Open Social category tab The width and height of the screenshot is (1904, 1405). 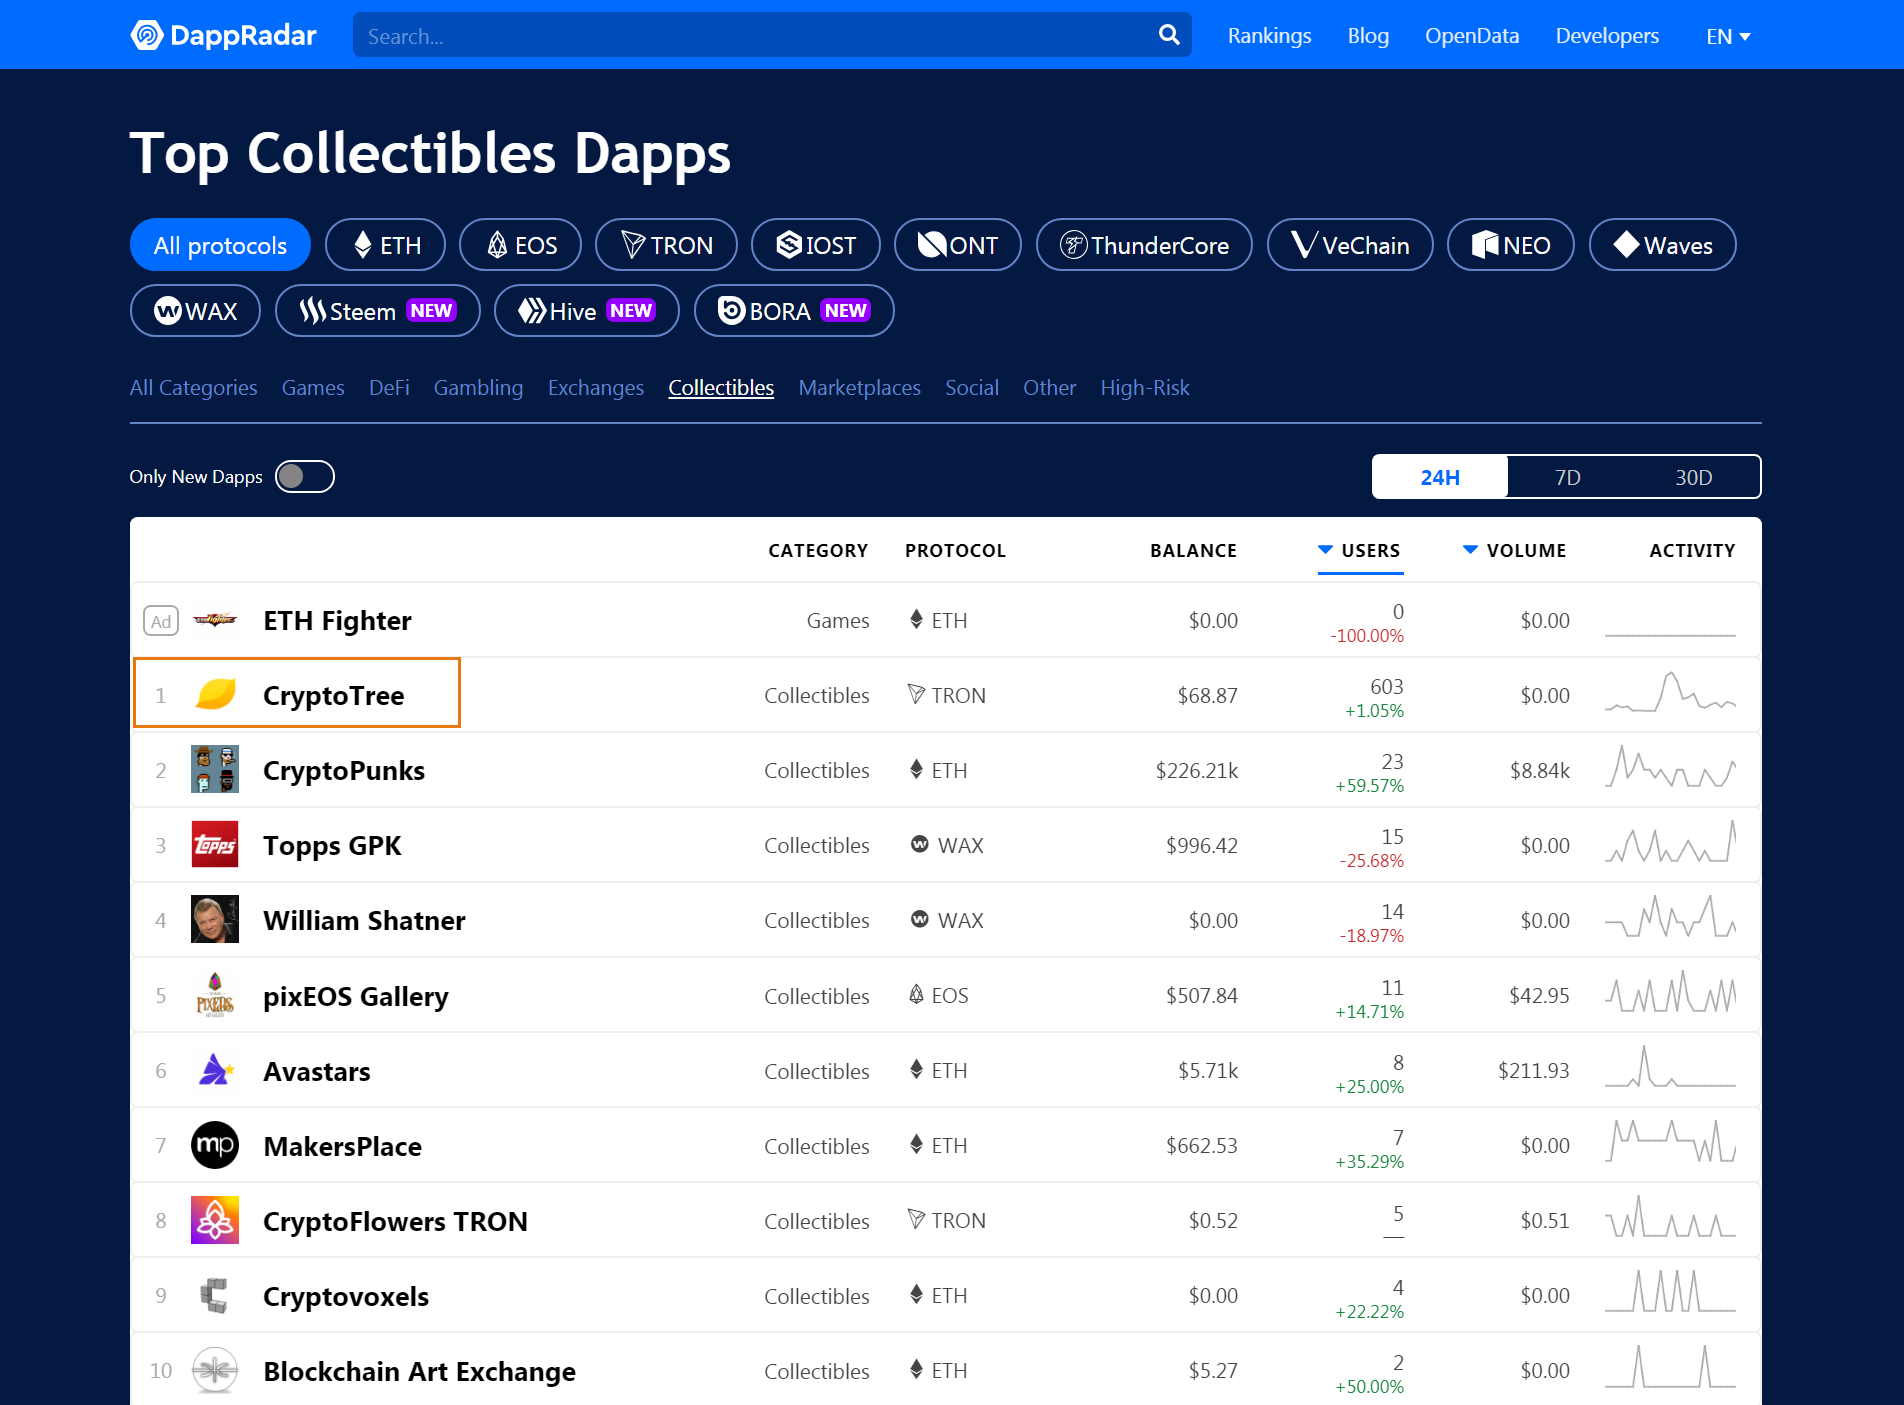tap(972, 387)
